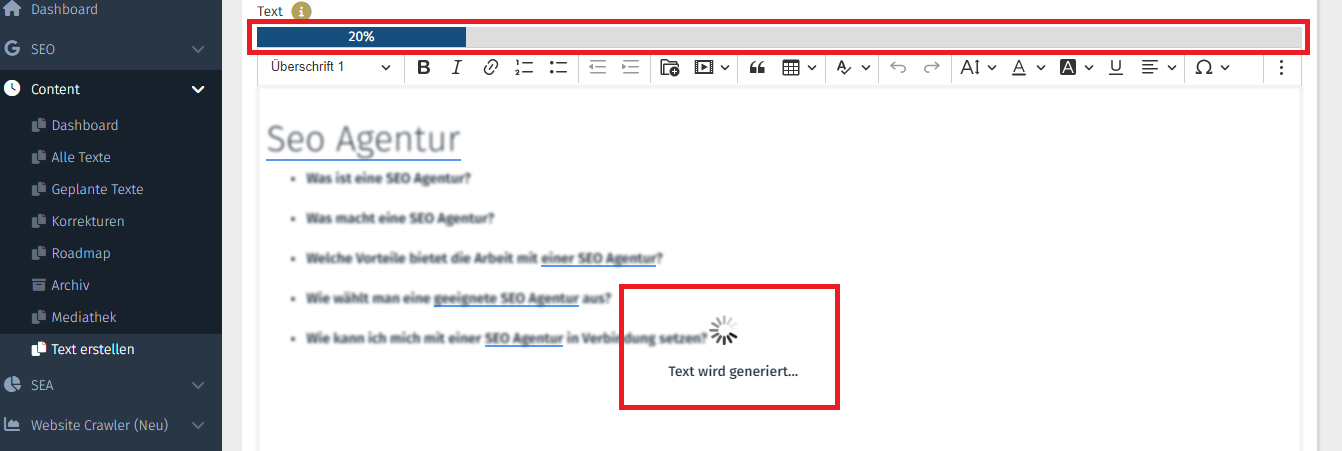This screenshot has width=1342, height=451.
Task: Insert a table with the grid icon
Action: (x=791, y=67)
